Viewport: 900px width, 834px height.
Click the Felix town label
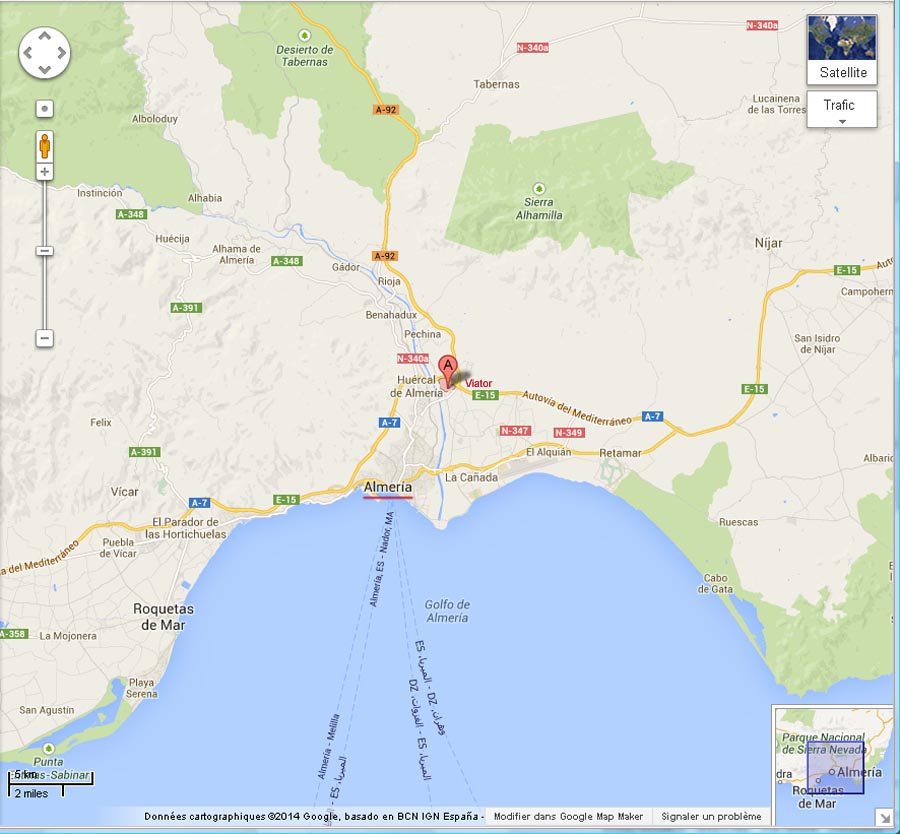coord(101,422)
